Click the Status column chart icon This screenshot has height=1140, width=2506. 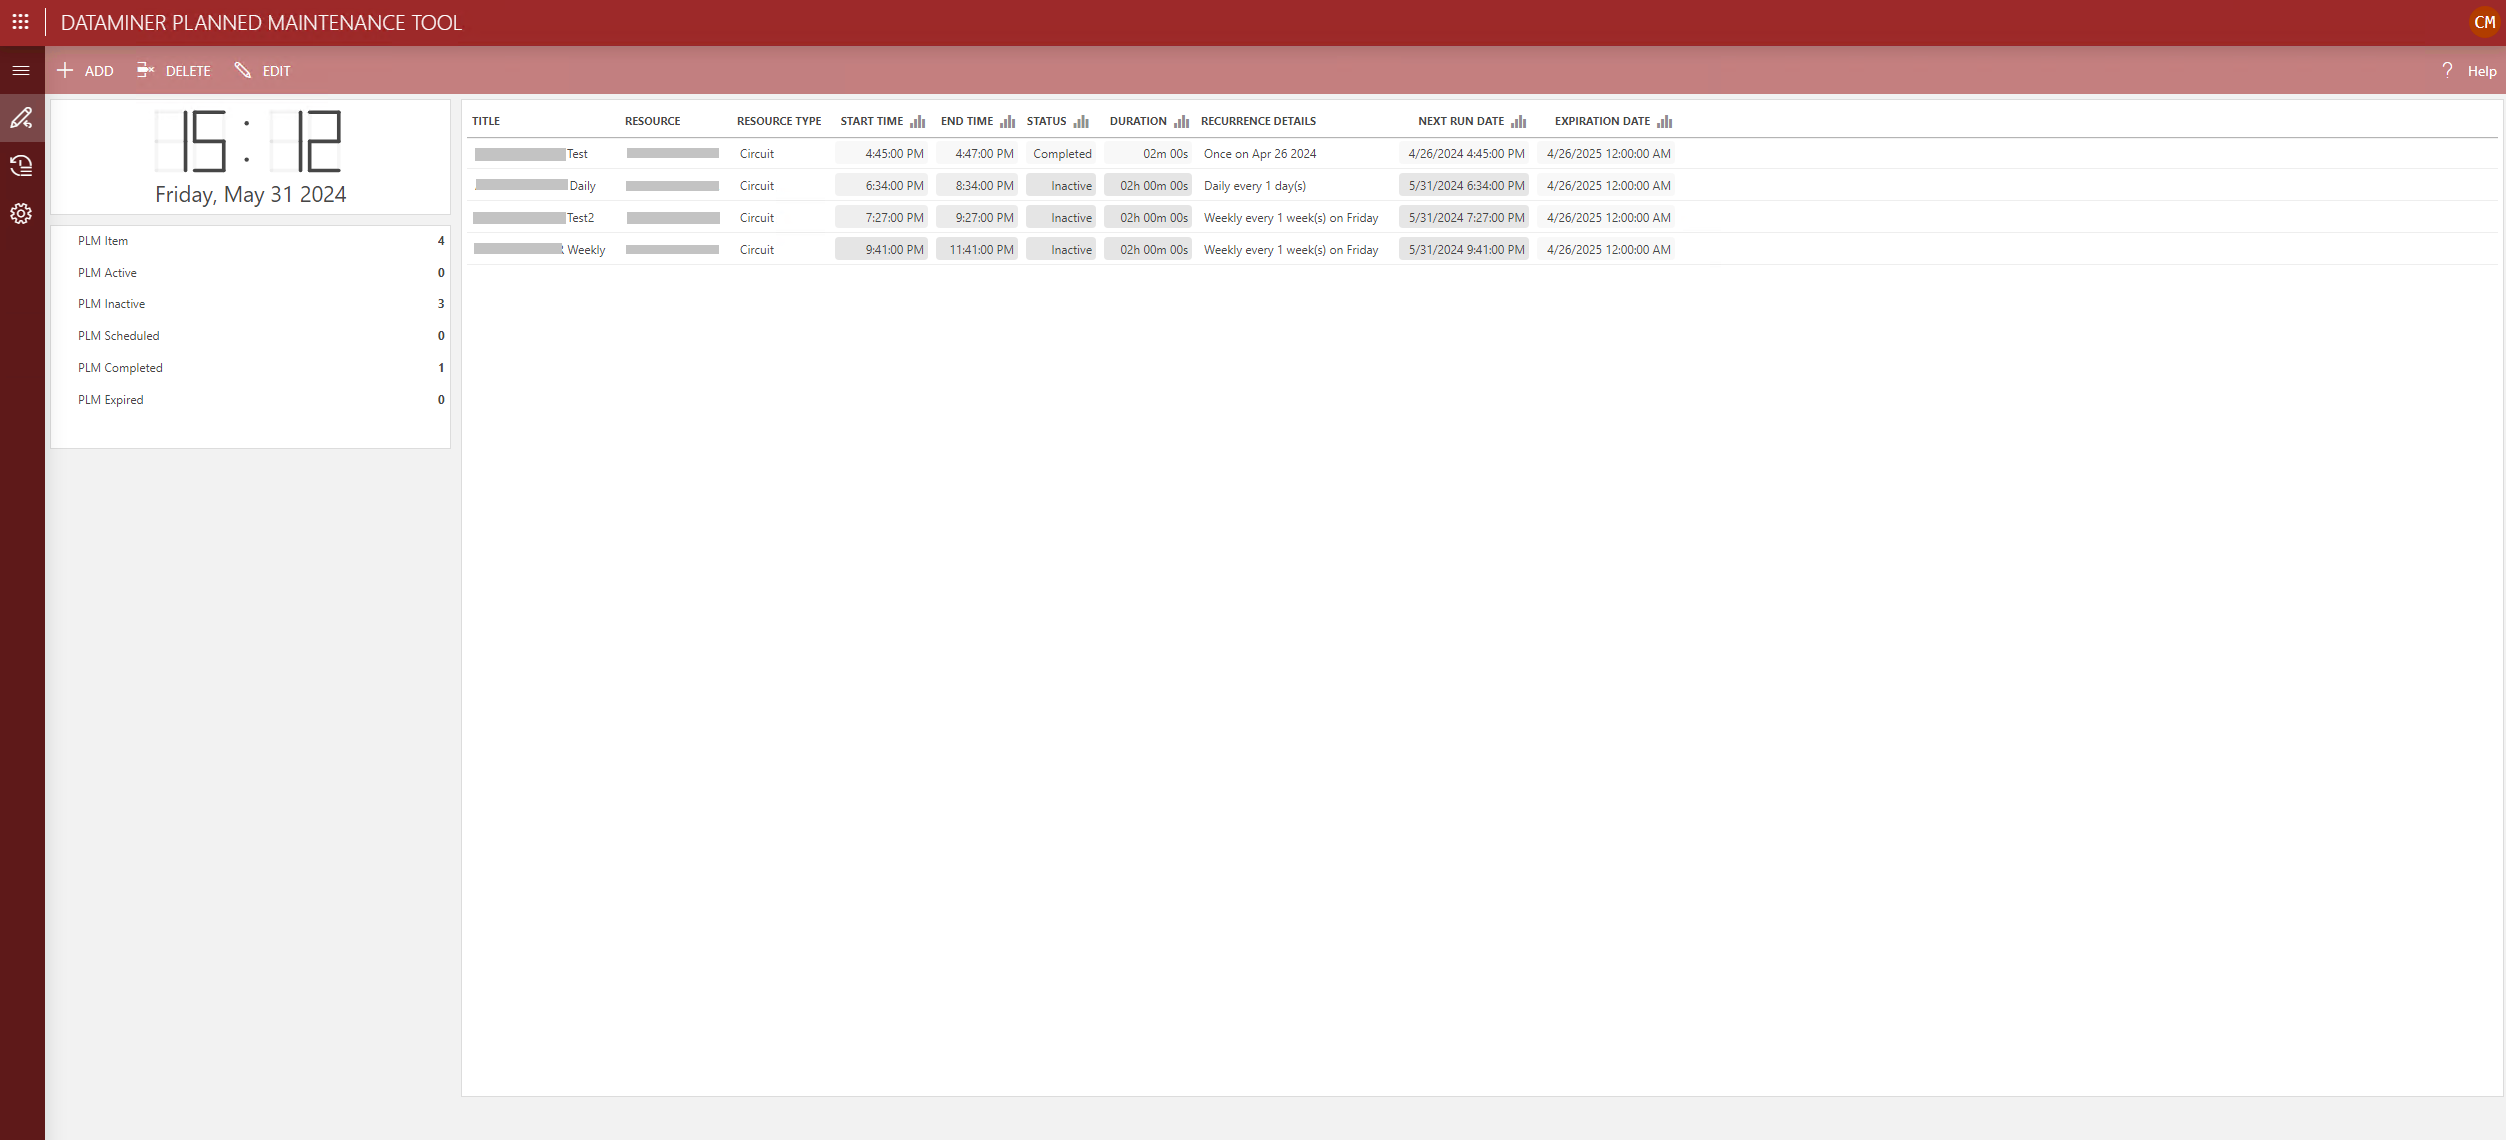pos(1081,122)
